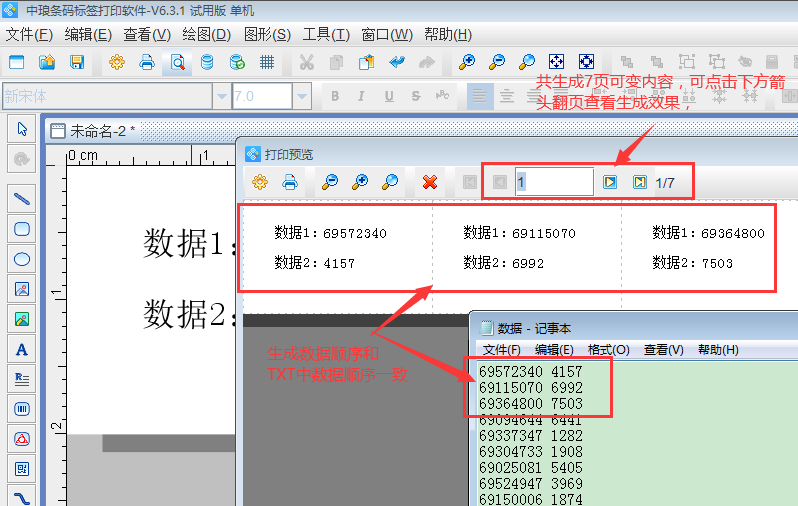Select the text tool A icon
This screenshot has height=506, width=798.
[22, 349]
